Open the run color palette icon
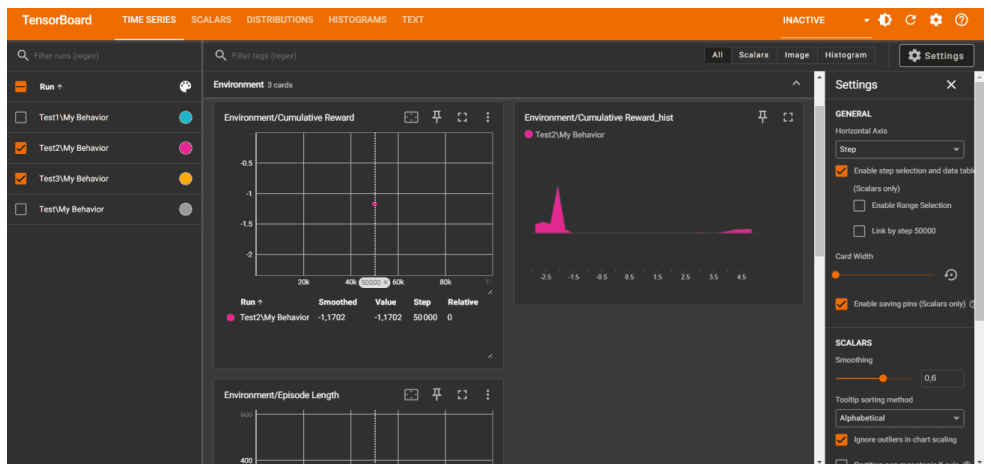Viewport: 991px width, 469px height. point(185,87)
